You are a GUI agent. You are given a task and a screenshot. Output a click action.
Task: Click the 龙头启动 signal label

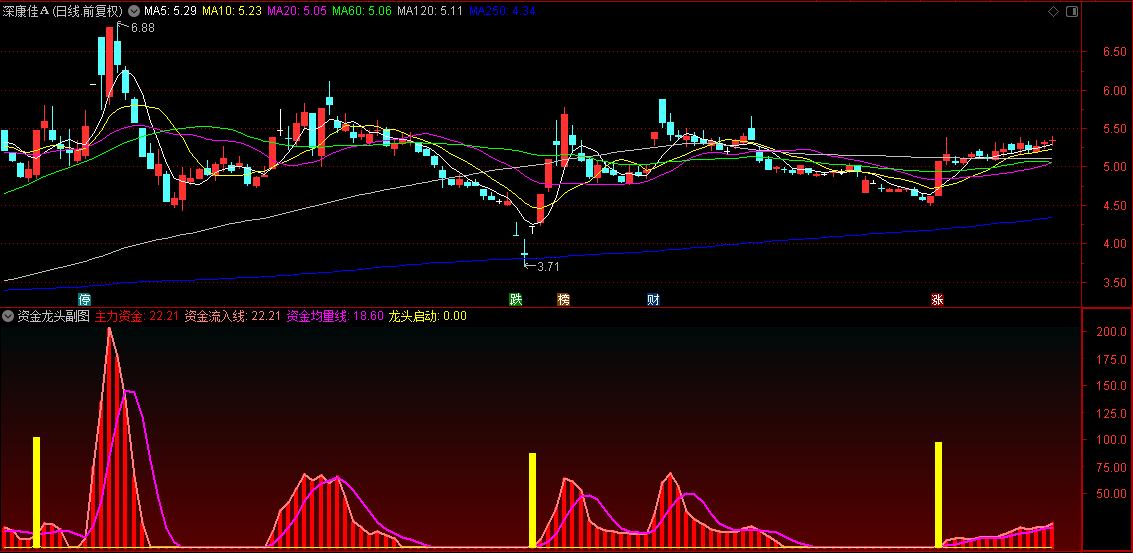[x=427, y=316]
